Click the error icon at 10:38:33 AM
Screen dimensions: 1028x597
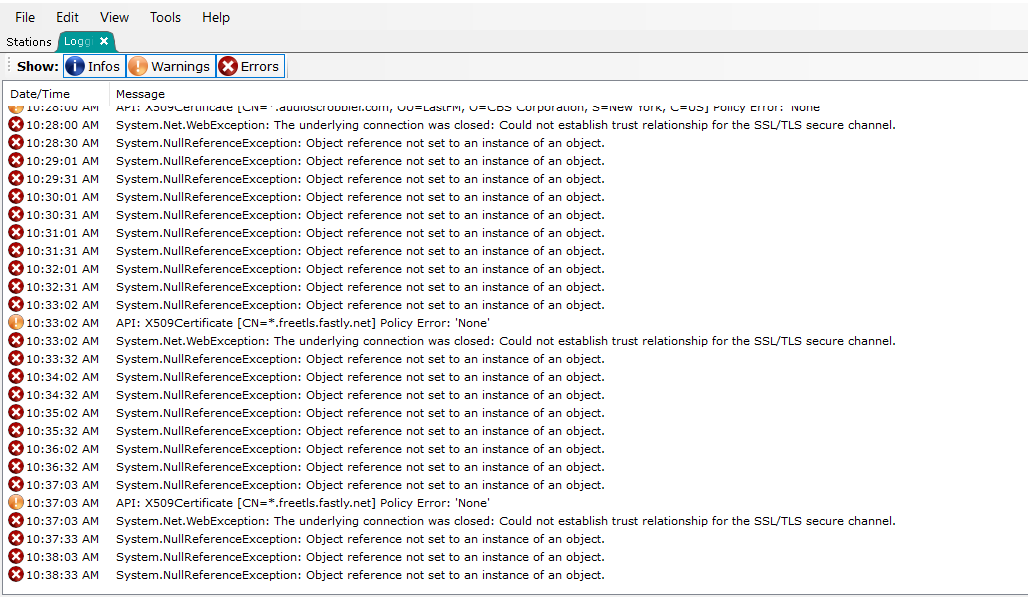[16, 575]
